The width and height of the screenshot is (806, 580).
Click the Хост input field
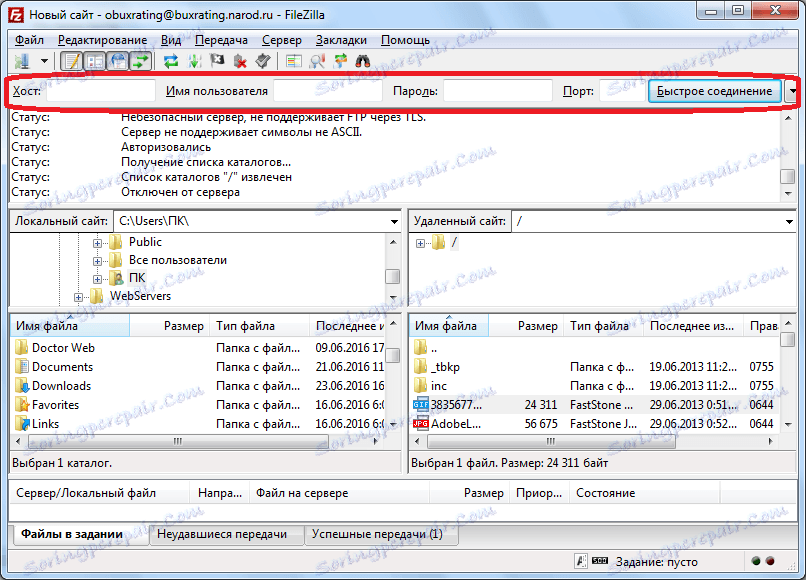click(x=101, y=91)
